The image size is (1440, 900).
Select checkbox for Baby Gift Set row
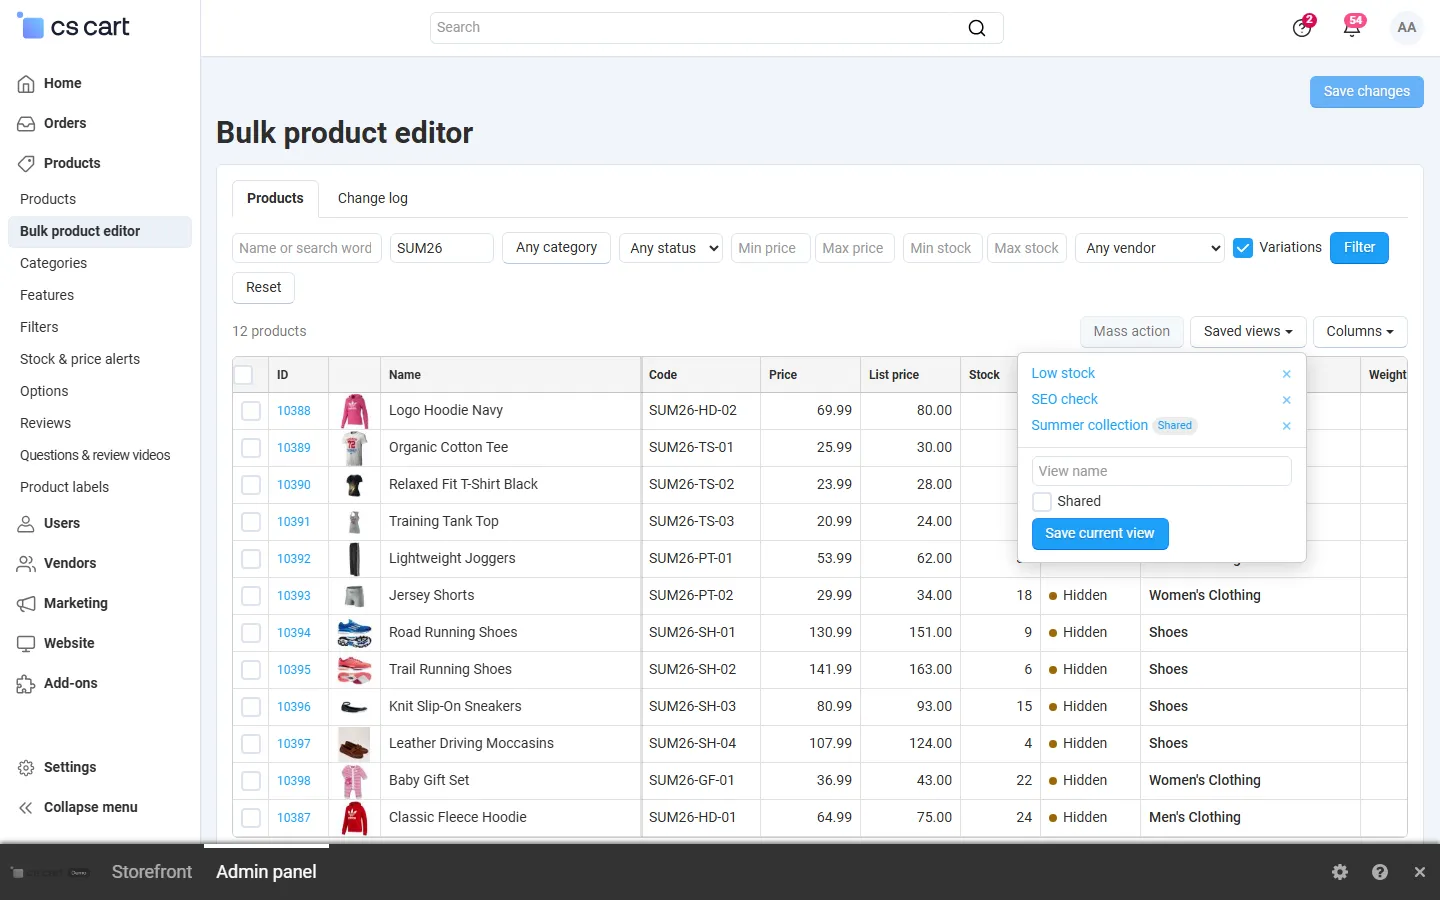click(x=251, y=781)
